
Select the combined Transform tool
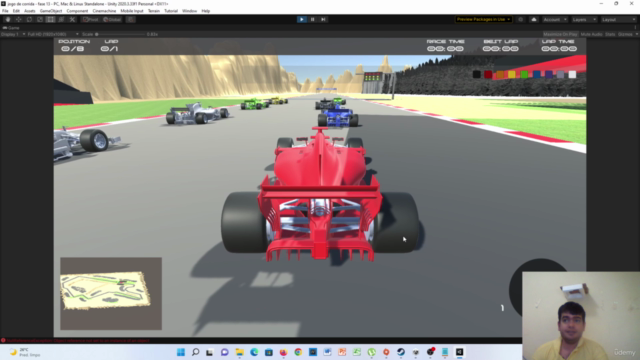(x=61, y=19)
